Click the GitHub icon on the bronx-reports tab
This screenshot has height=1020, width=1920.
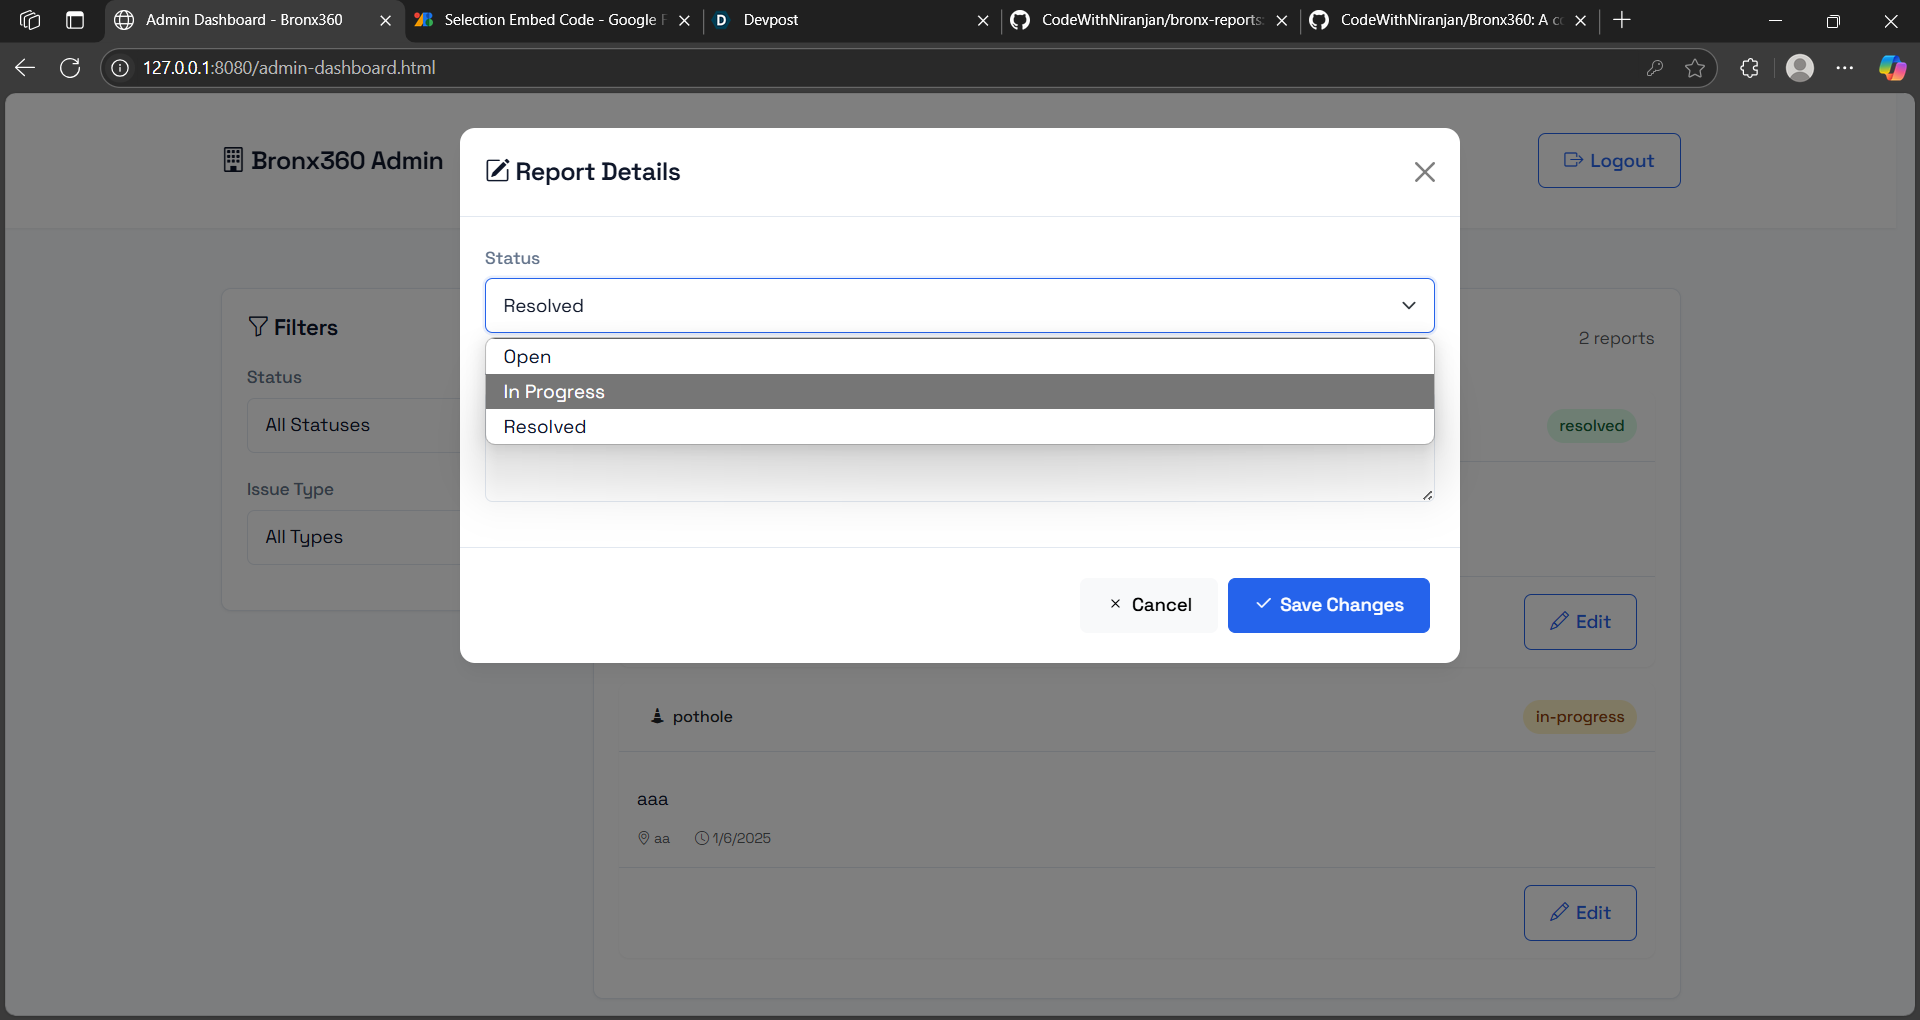tap(1020, 20)
